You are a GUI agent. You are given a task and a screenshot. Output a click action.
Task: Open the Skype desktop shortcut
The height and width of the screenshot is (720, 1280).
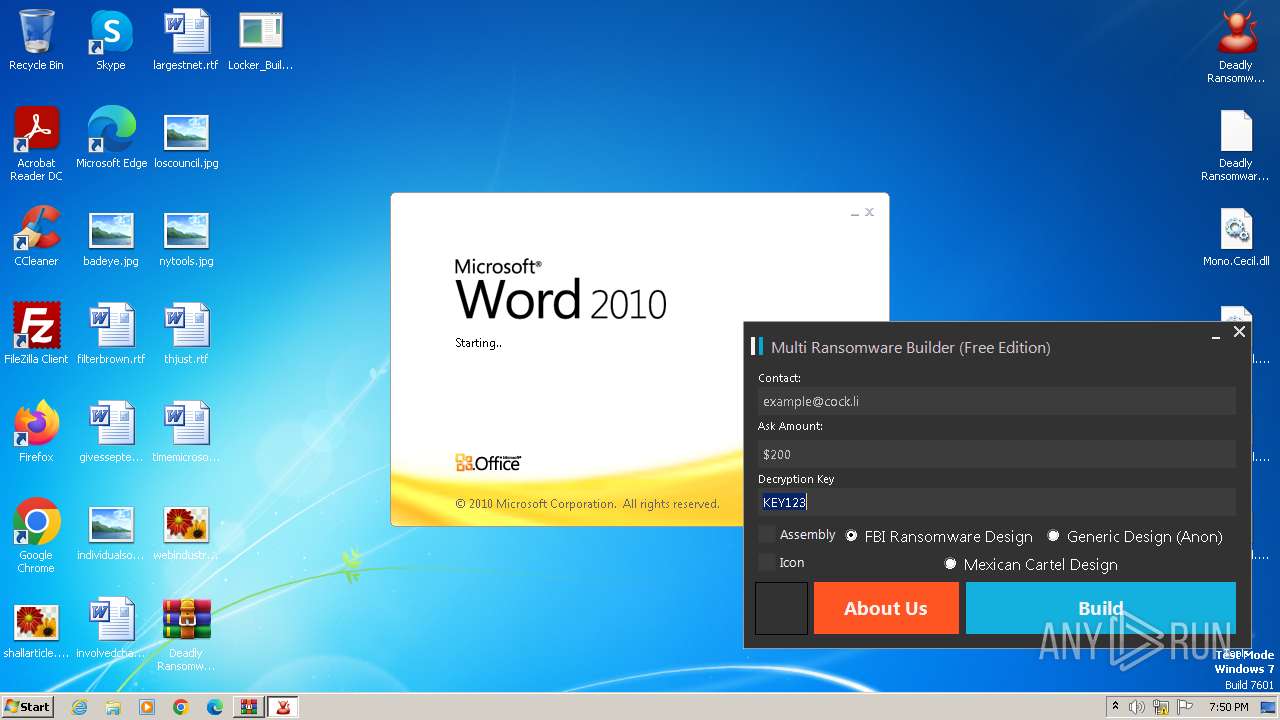(x=110, y=40)
